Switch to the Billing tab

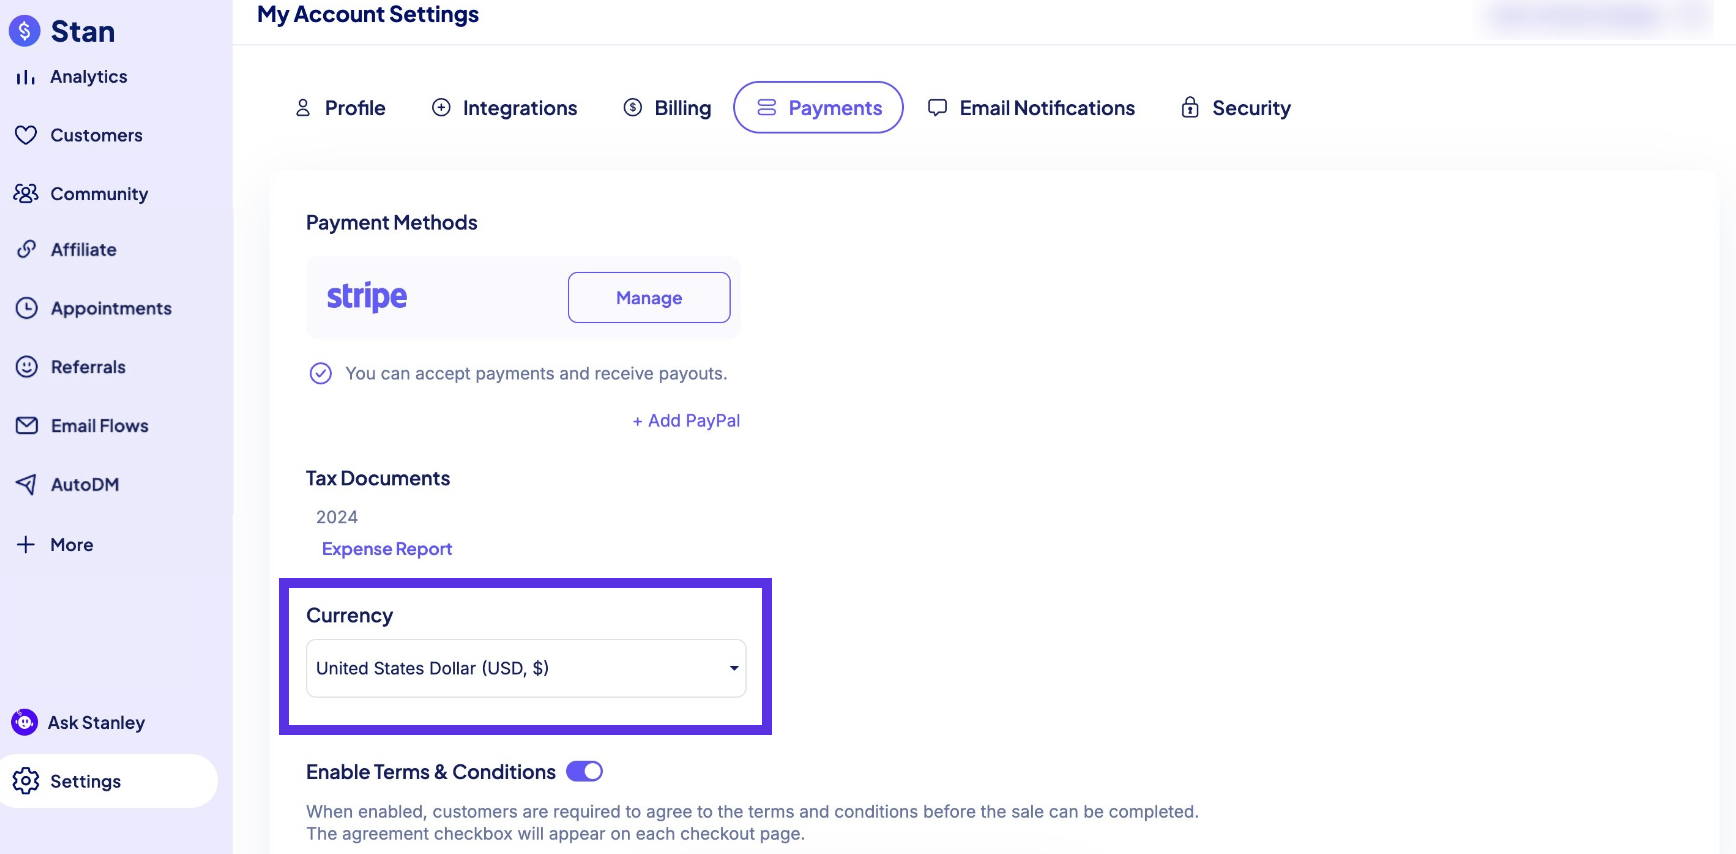click(x=667, y=108)
